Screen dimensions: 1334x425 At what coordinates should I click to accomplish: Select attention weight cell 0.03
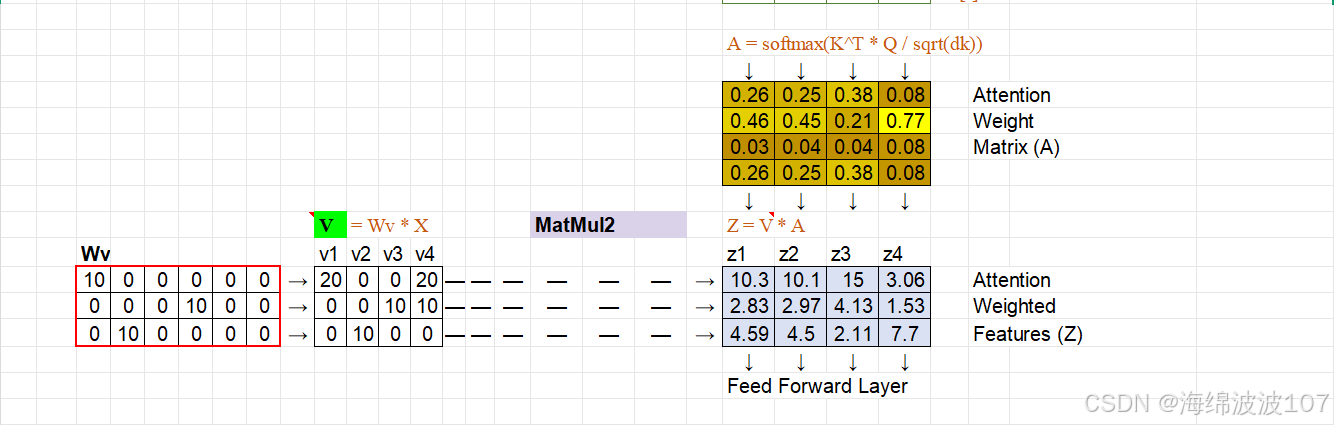click(x=749, y=148)
